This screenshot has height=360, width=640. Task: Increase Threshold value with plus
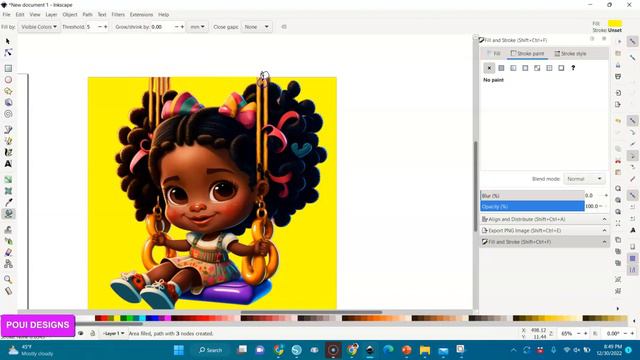pyautogui.click(x=106, y=27)
